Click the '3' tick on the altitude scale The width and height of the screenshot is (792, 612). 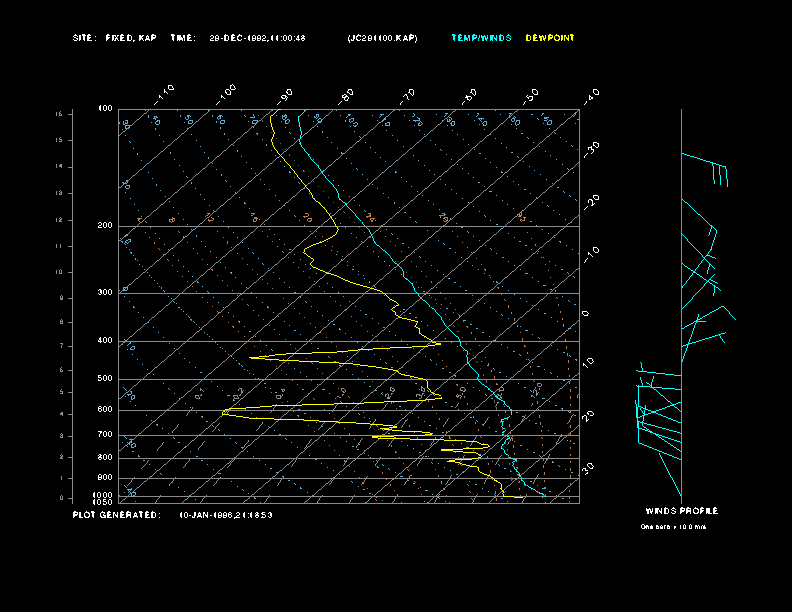pyautogui.click(x=62, y=436)
